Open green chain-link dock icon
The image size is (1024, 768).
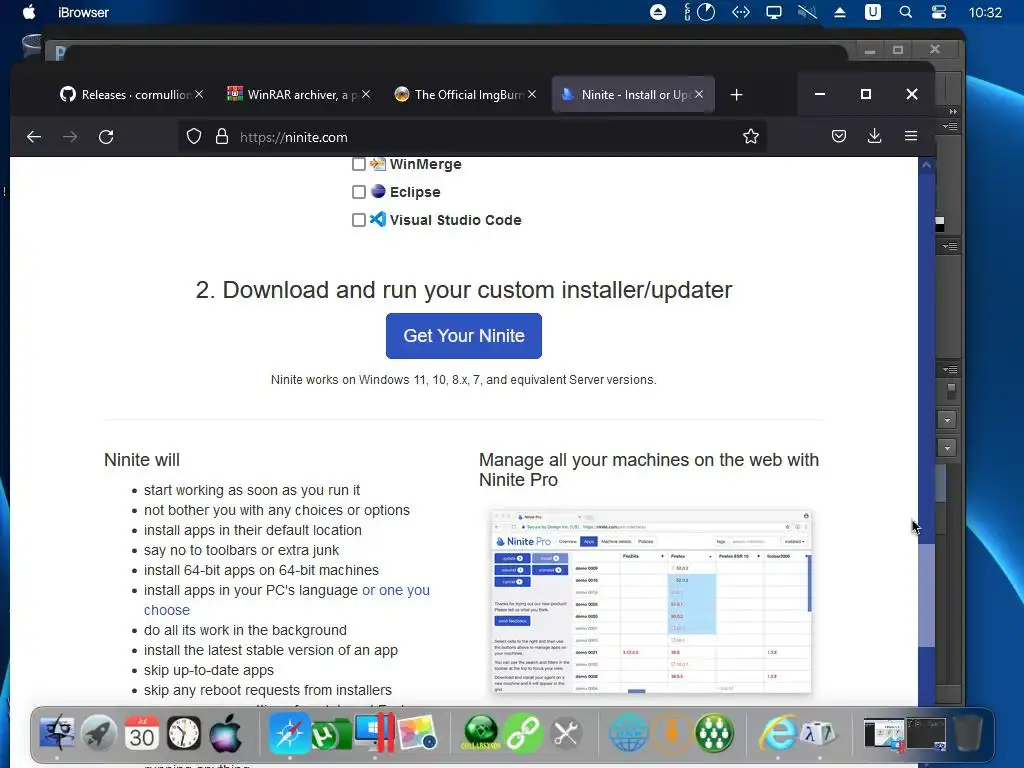click(523, 733)
